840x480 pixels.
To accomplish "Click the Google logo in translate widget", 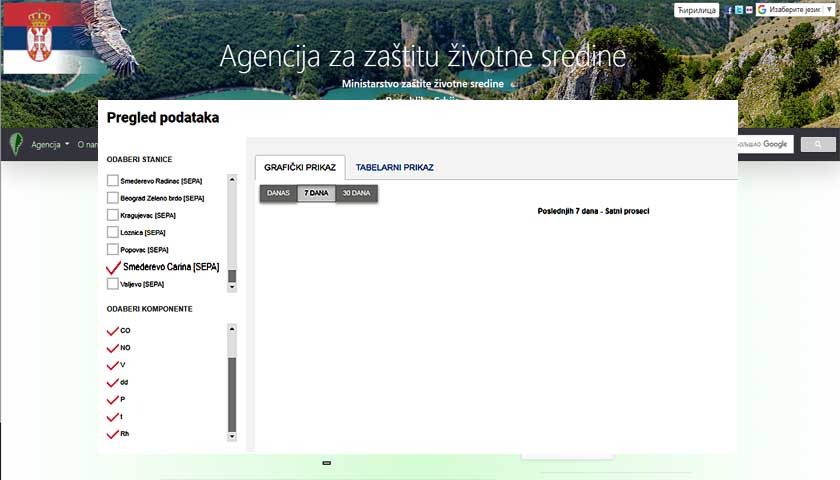I will tap(762, 10).
